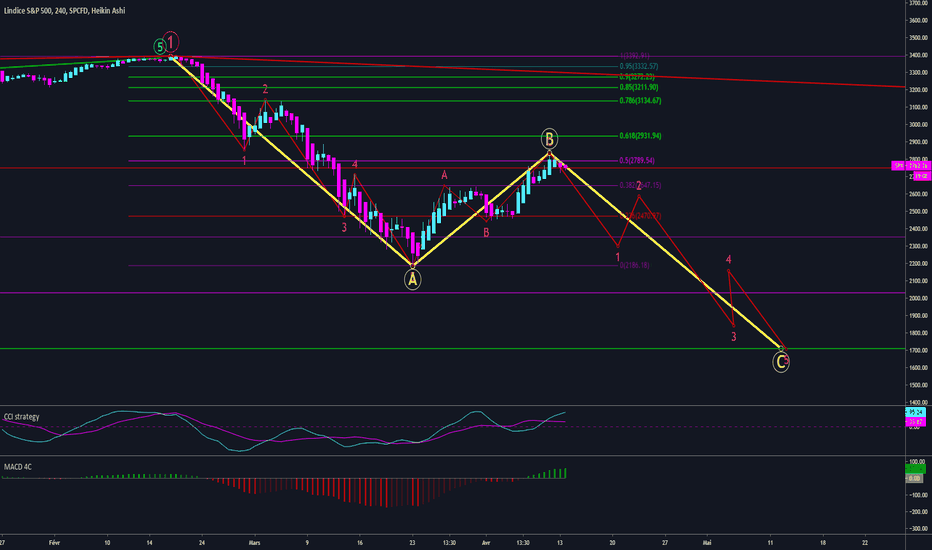Open the S&P 500 Heikin Ashi chart title
The height and width of the screenshot is (550, 932).
(64, 11)
